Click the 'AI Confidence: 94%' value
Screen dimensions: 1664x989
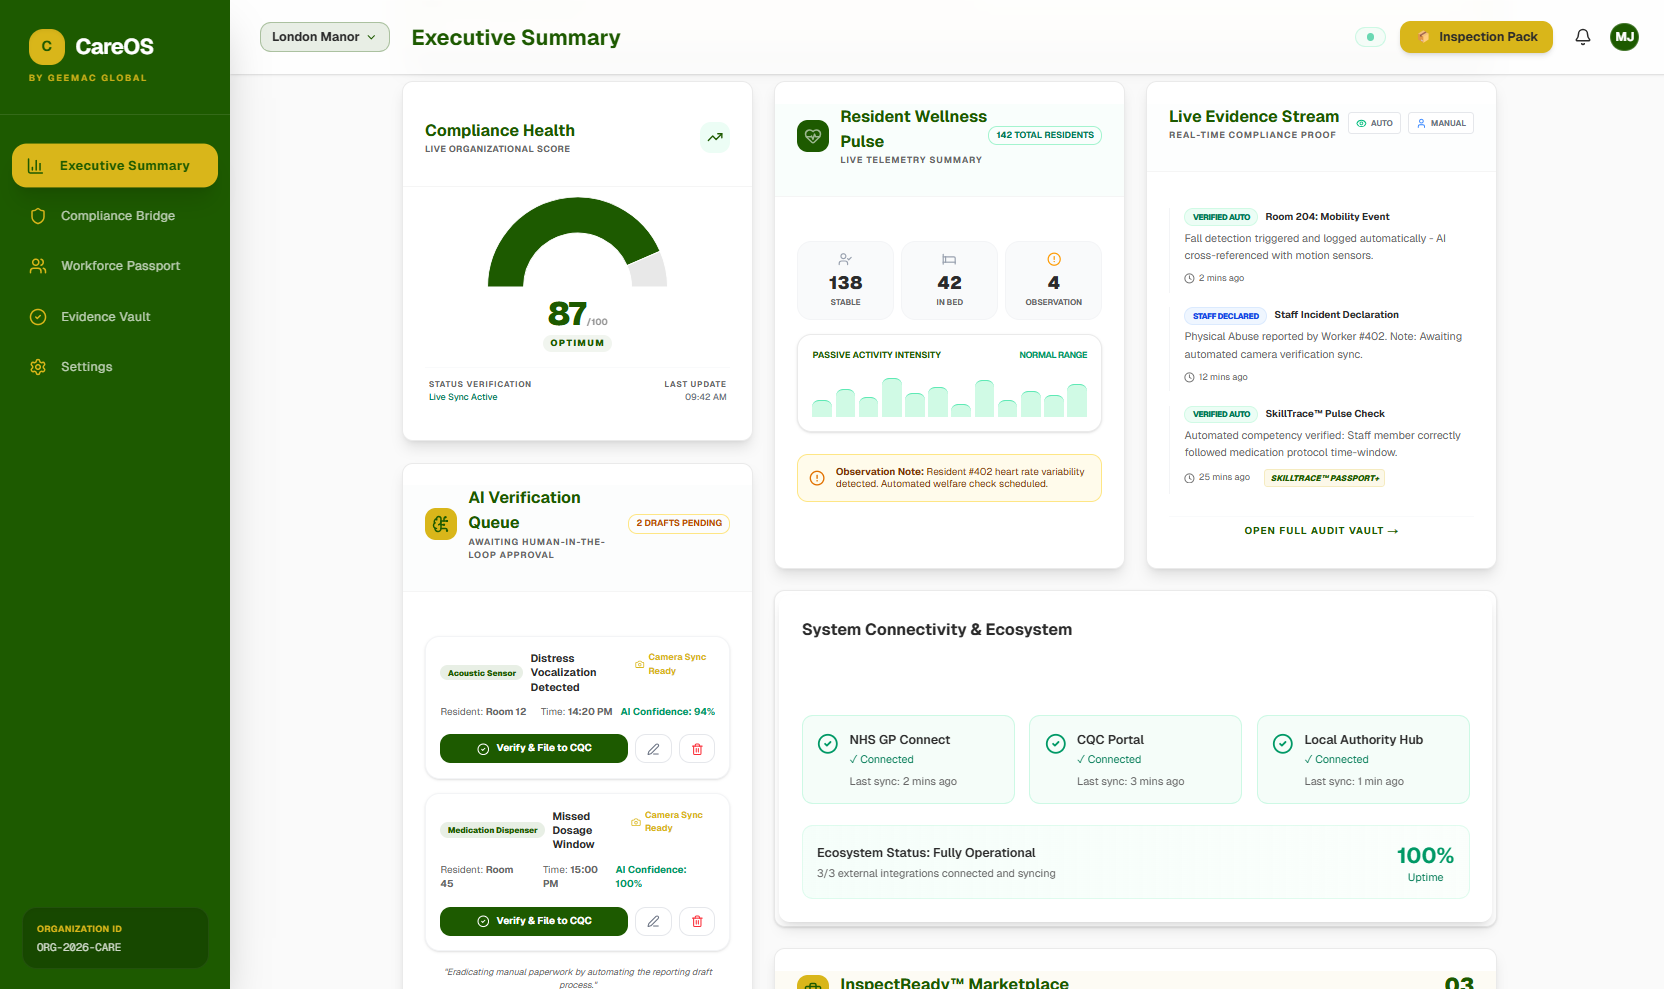pos(668,712)
